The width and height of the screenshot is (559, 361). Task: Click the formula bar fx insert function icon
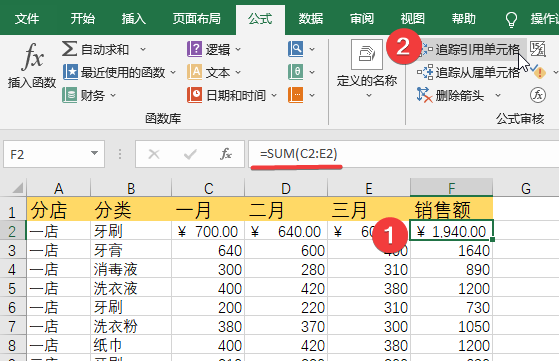coord(226,154)
